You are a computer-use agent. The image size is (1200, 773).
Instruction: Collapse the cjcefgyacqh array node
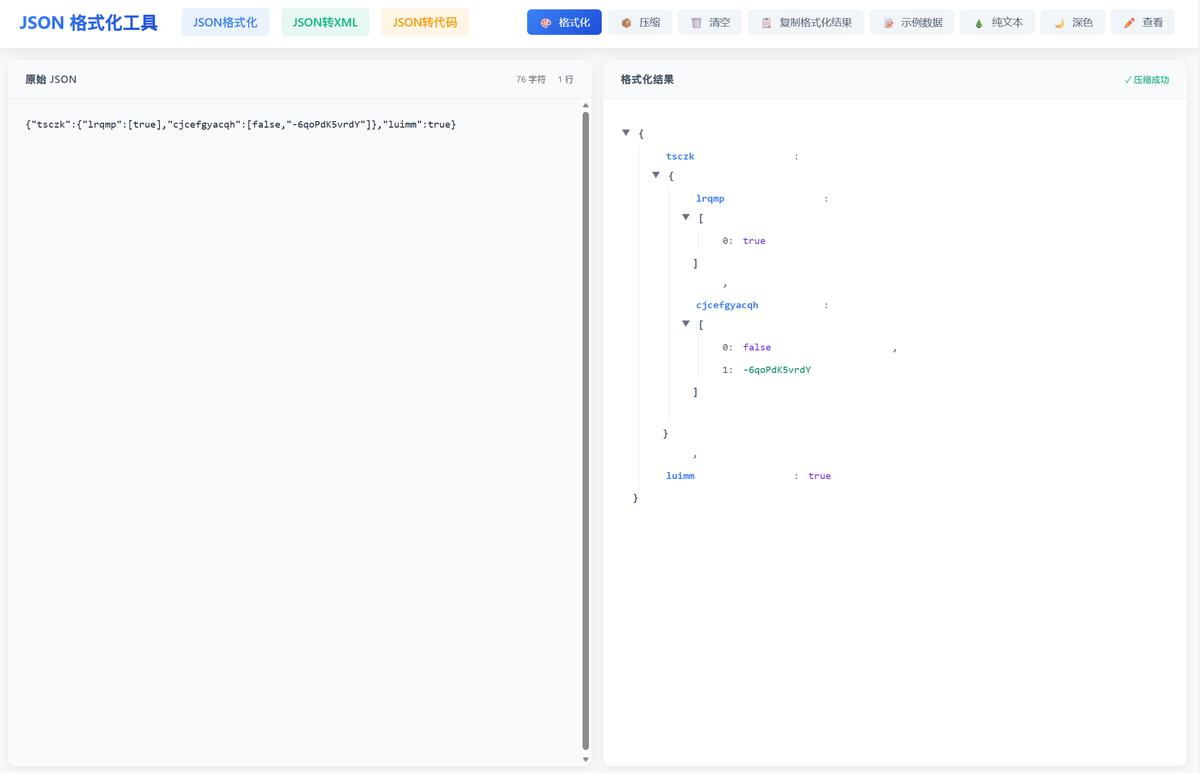pyautogui.click(x=686, y=324)
